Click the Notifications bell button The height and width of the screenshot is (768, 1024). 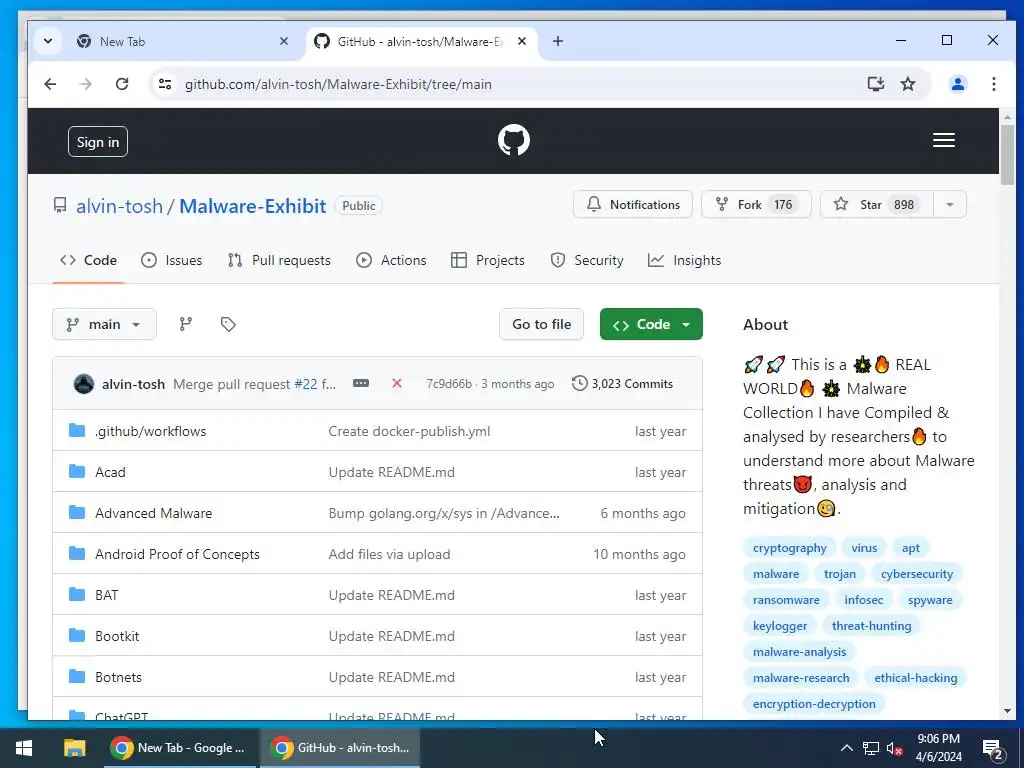(633, 204)
